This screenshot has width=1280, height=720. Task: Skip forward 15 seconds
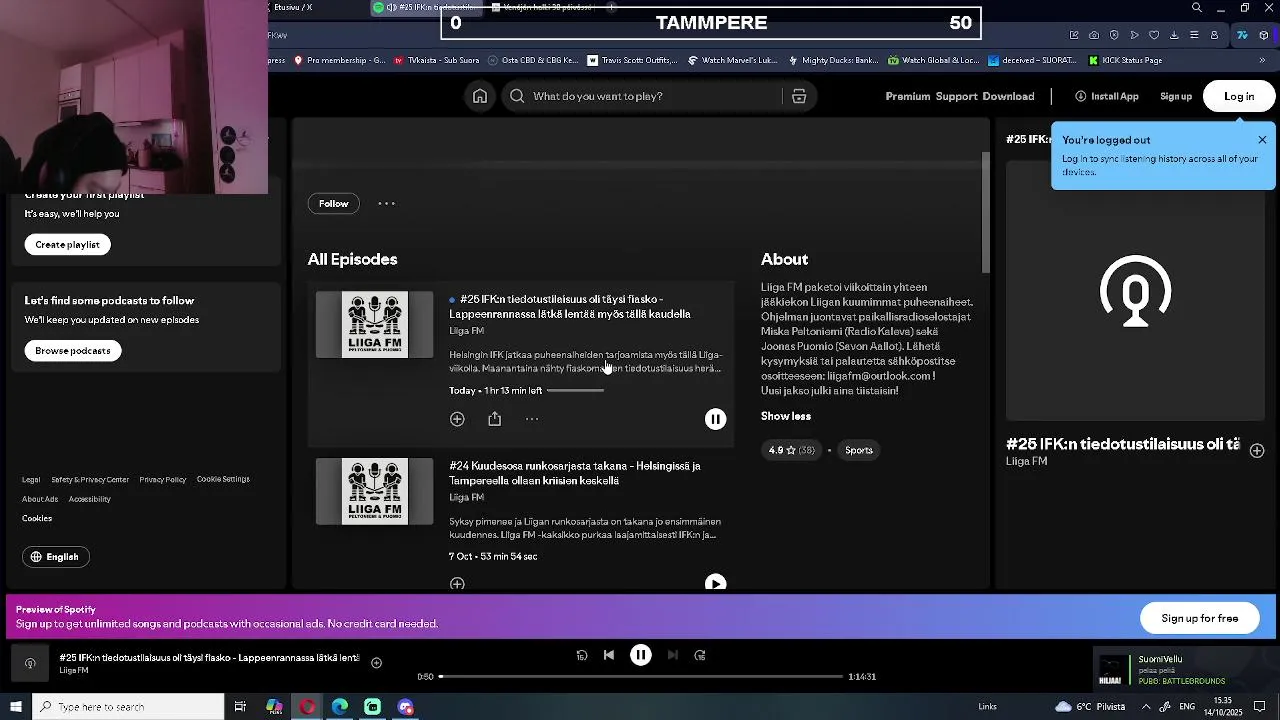tap(700, 655)
